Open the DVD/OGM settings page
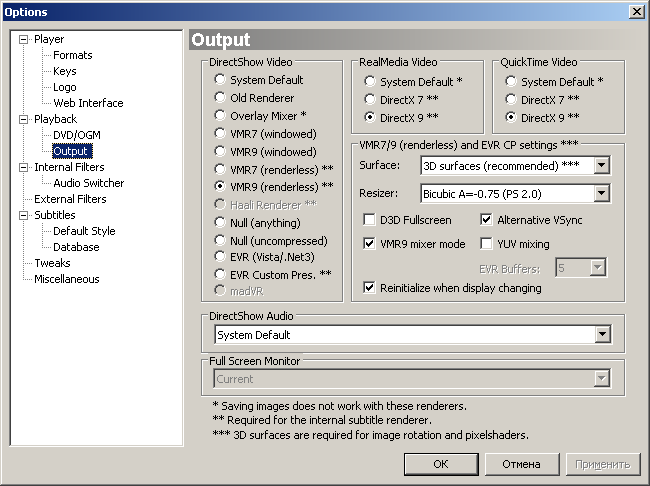The image size is (650, 486). (76, 135)
